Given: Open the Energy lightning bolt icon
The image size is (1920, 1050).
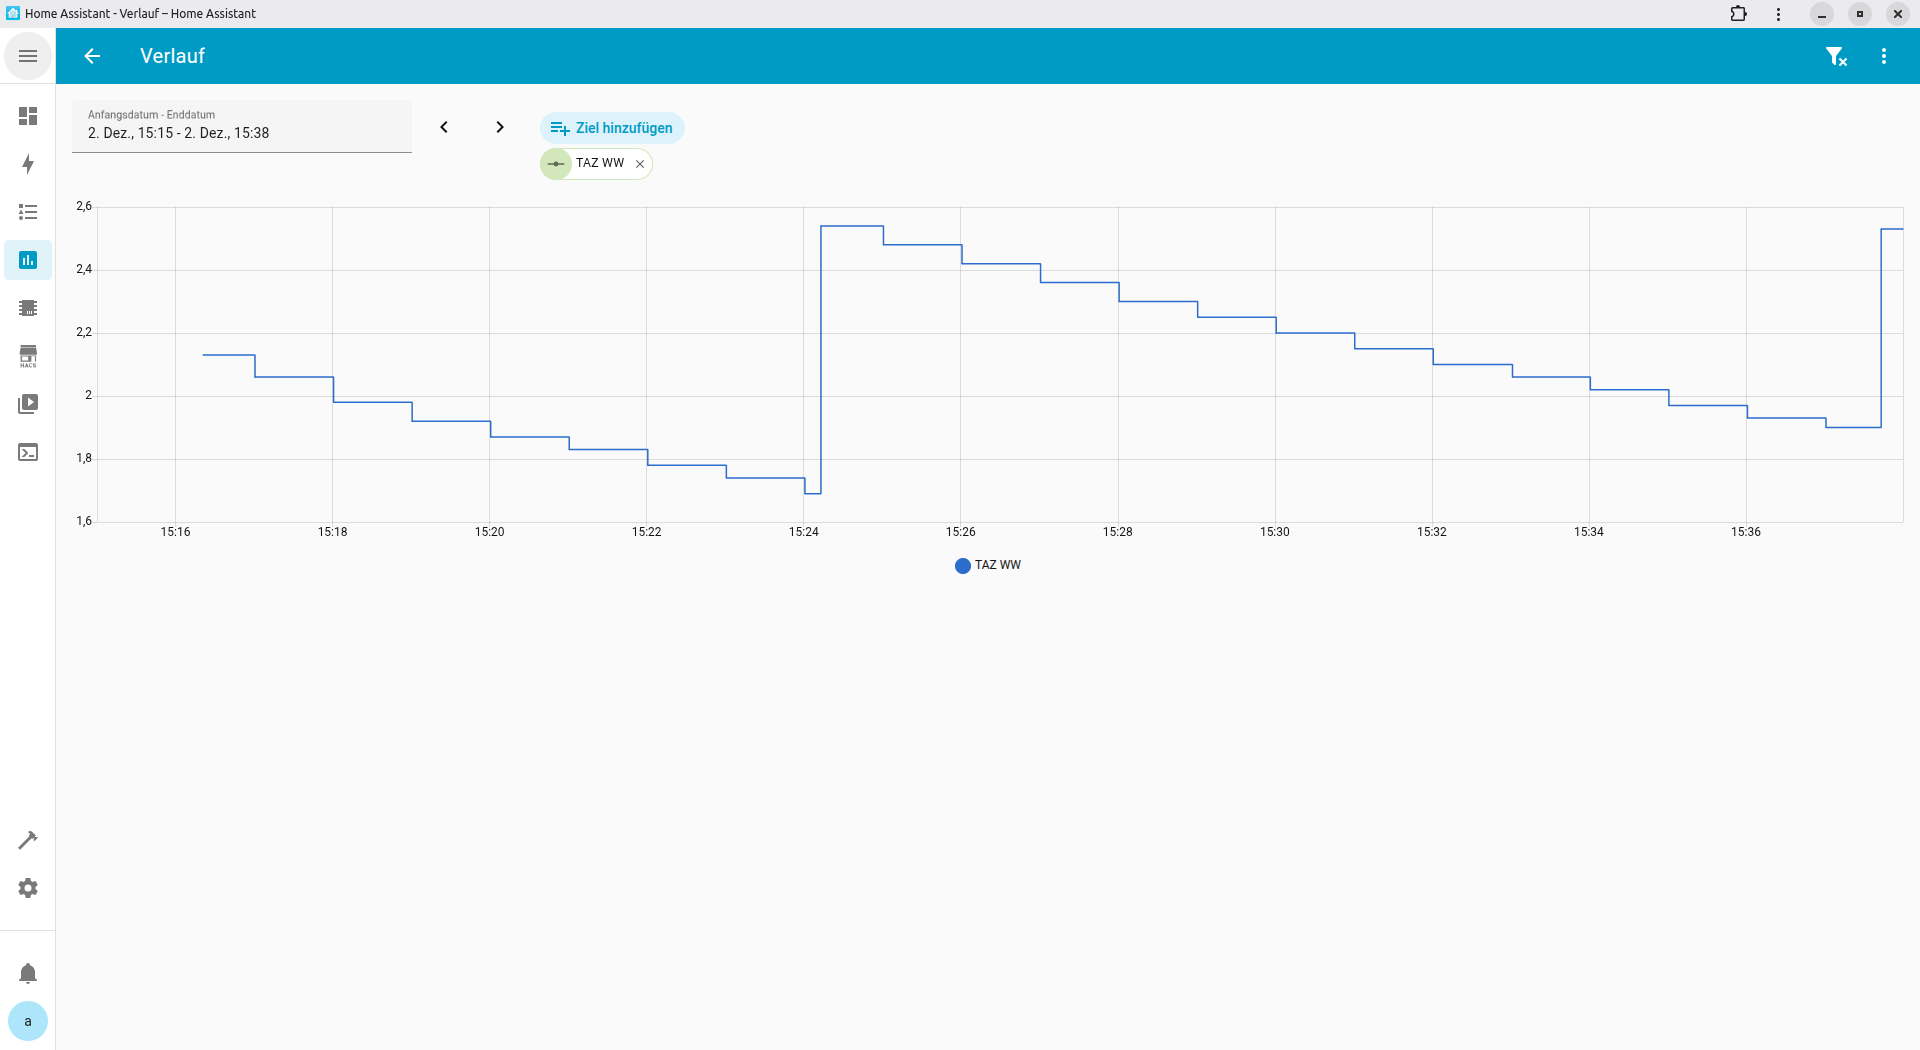Looking at the screenshot, I should pos(28,164).
